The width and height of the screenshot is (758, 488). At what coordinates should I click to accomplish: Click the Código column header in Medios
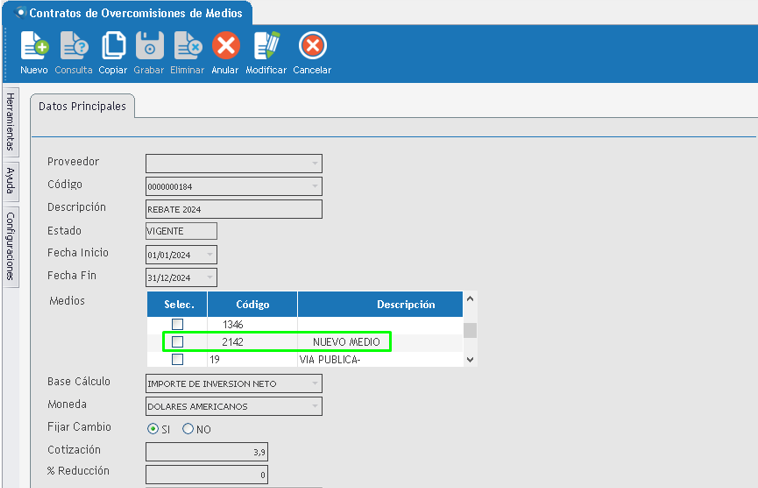[x=252, y=304]
